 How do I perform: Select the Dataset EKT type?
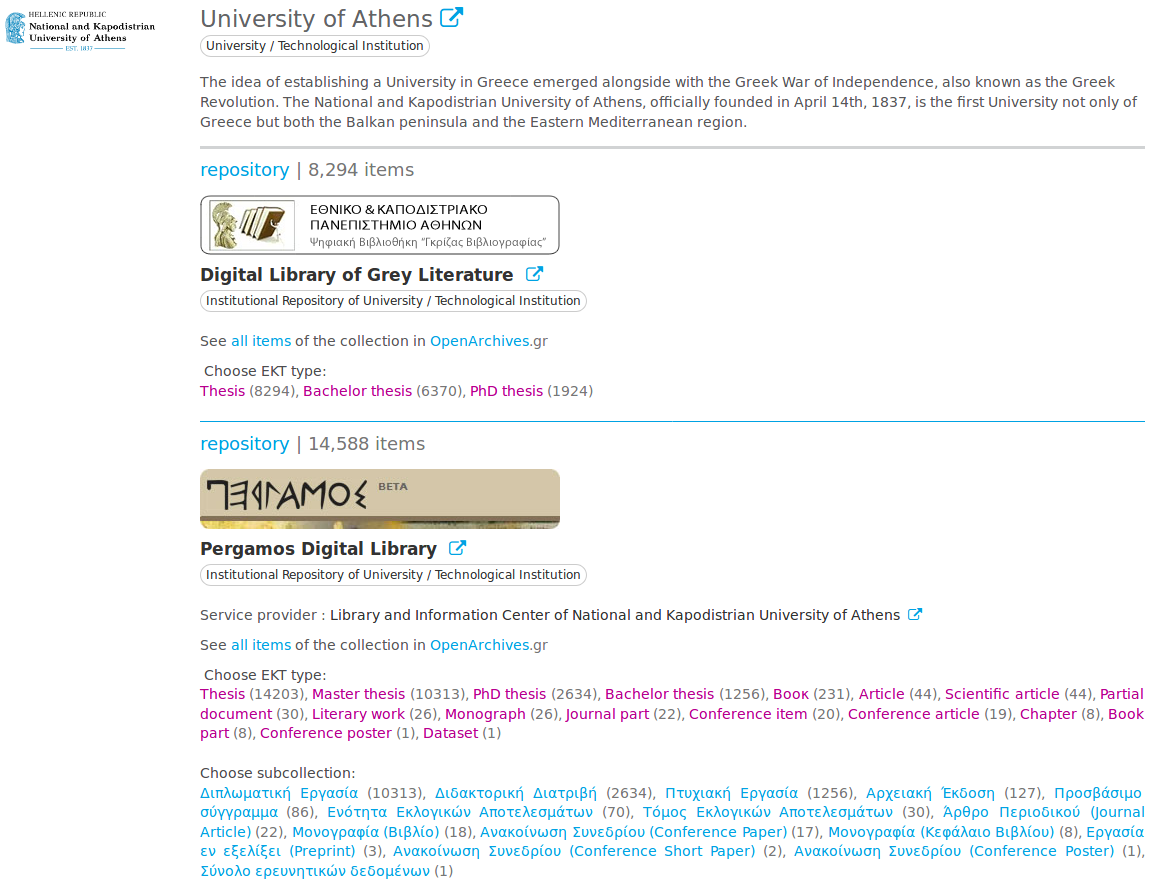(x=450, y=733)
